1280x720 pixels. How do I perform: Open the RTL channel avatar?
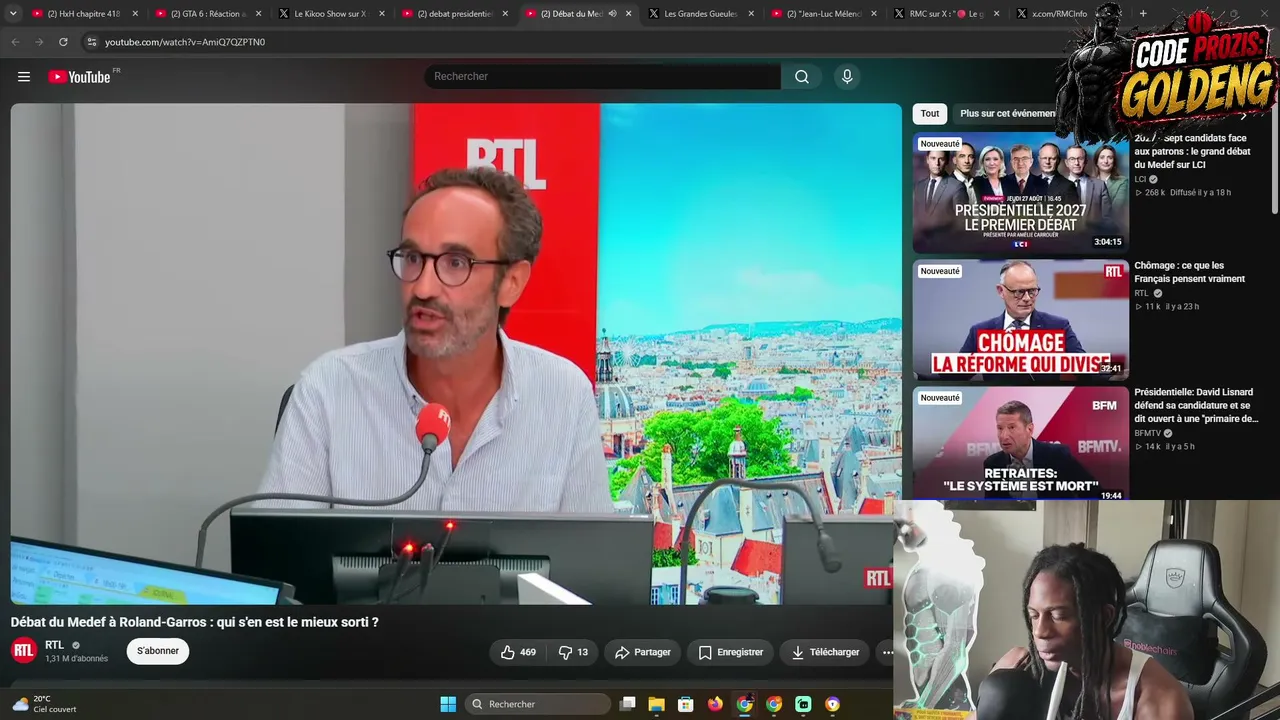click(24, 651)
